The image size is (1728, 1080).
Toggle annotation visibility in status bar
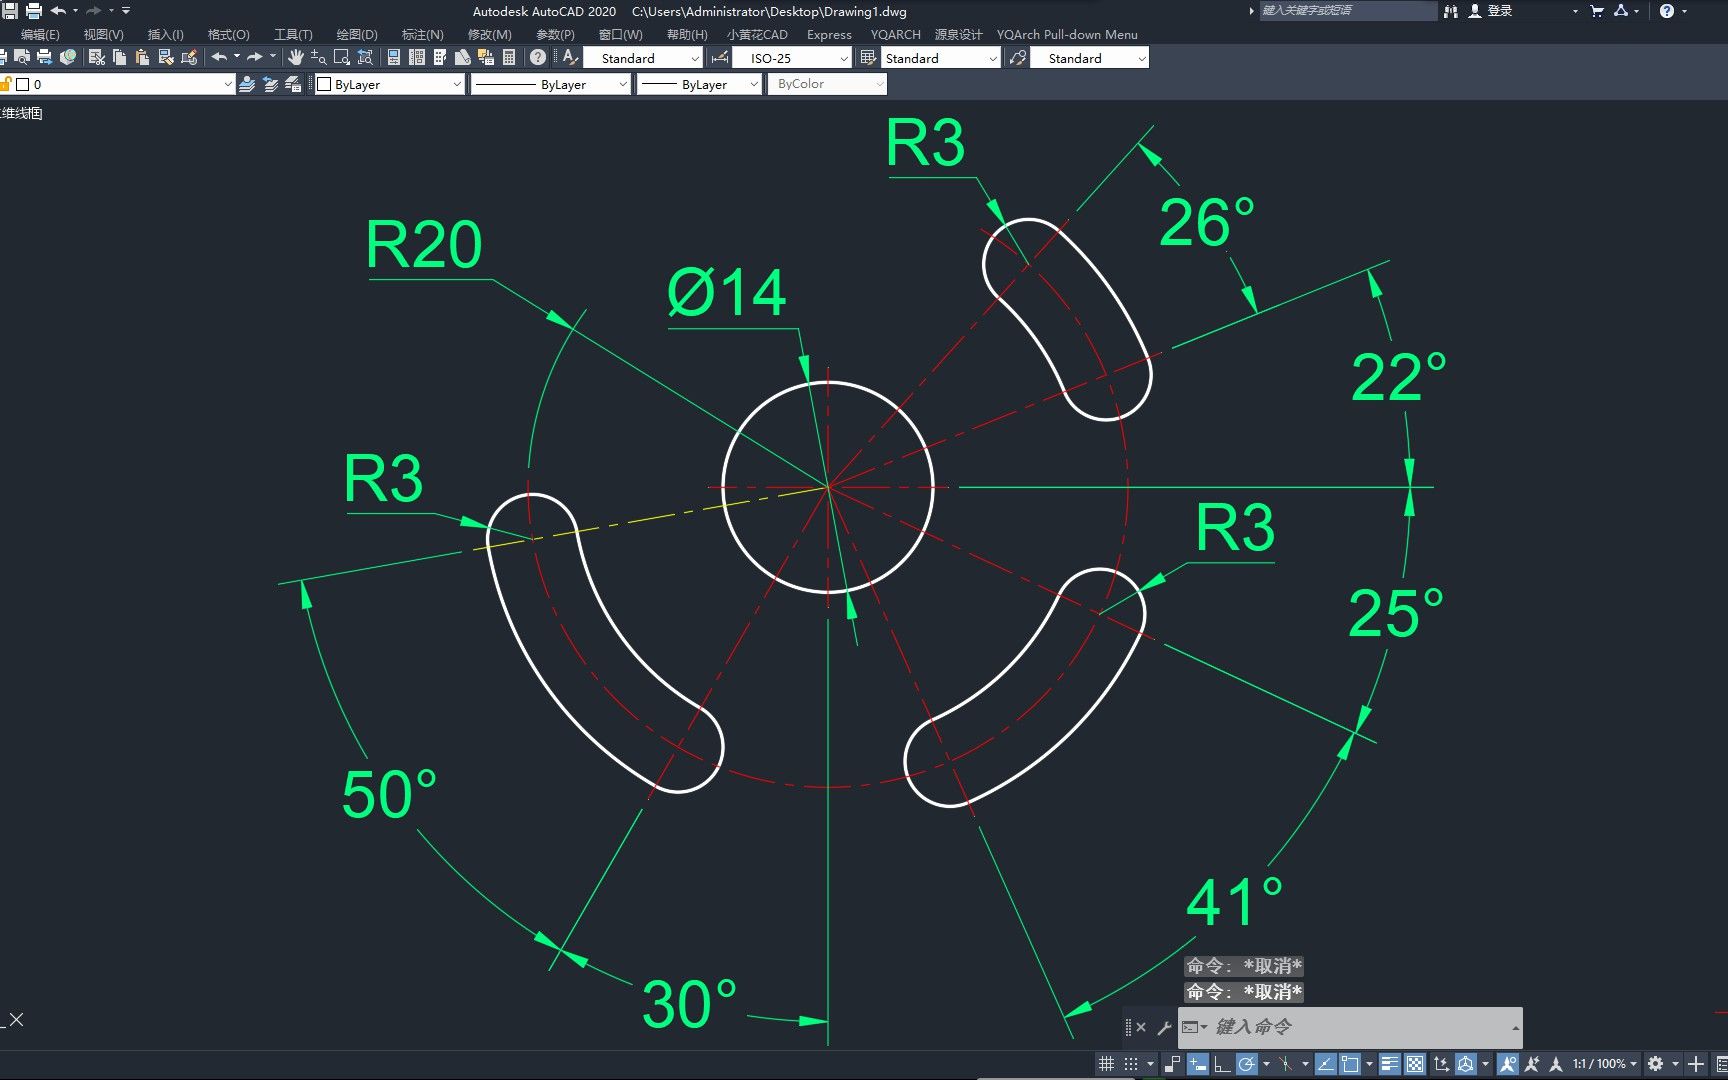(x=1508, y=1064)
